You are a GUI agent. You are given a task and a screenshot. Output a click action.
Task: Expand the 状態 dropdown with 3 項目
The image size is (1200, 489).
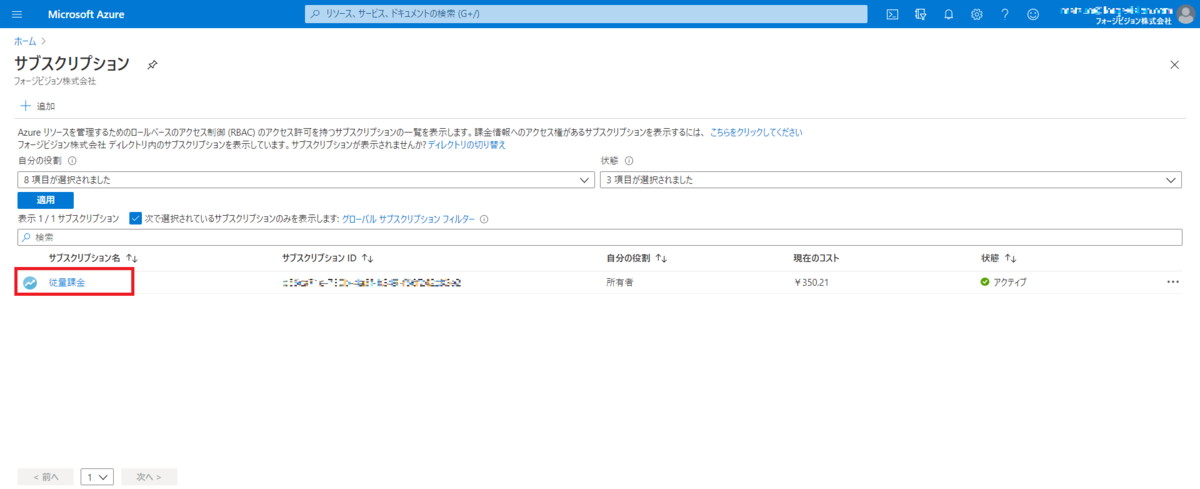[x=891, y=180]
